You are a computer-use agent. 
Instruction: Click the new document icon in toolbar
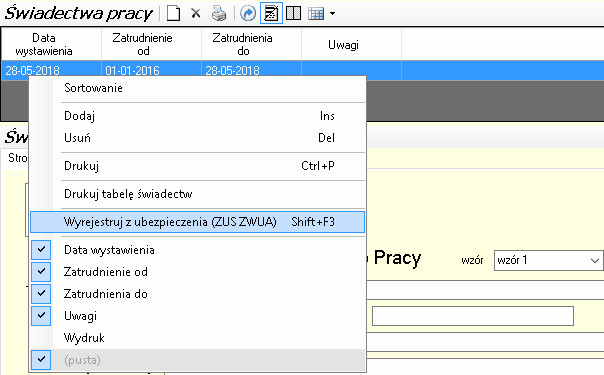[173, 13]
